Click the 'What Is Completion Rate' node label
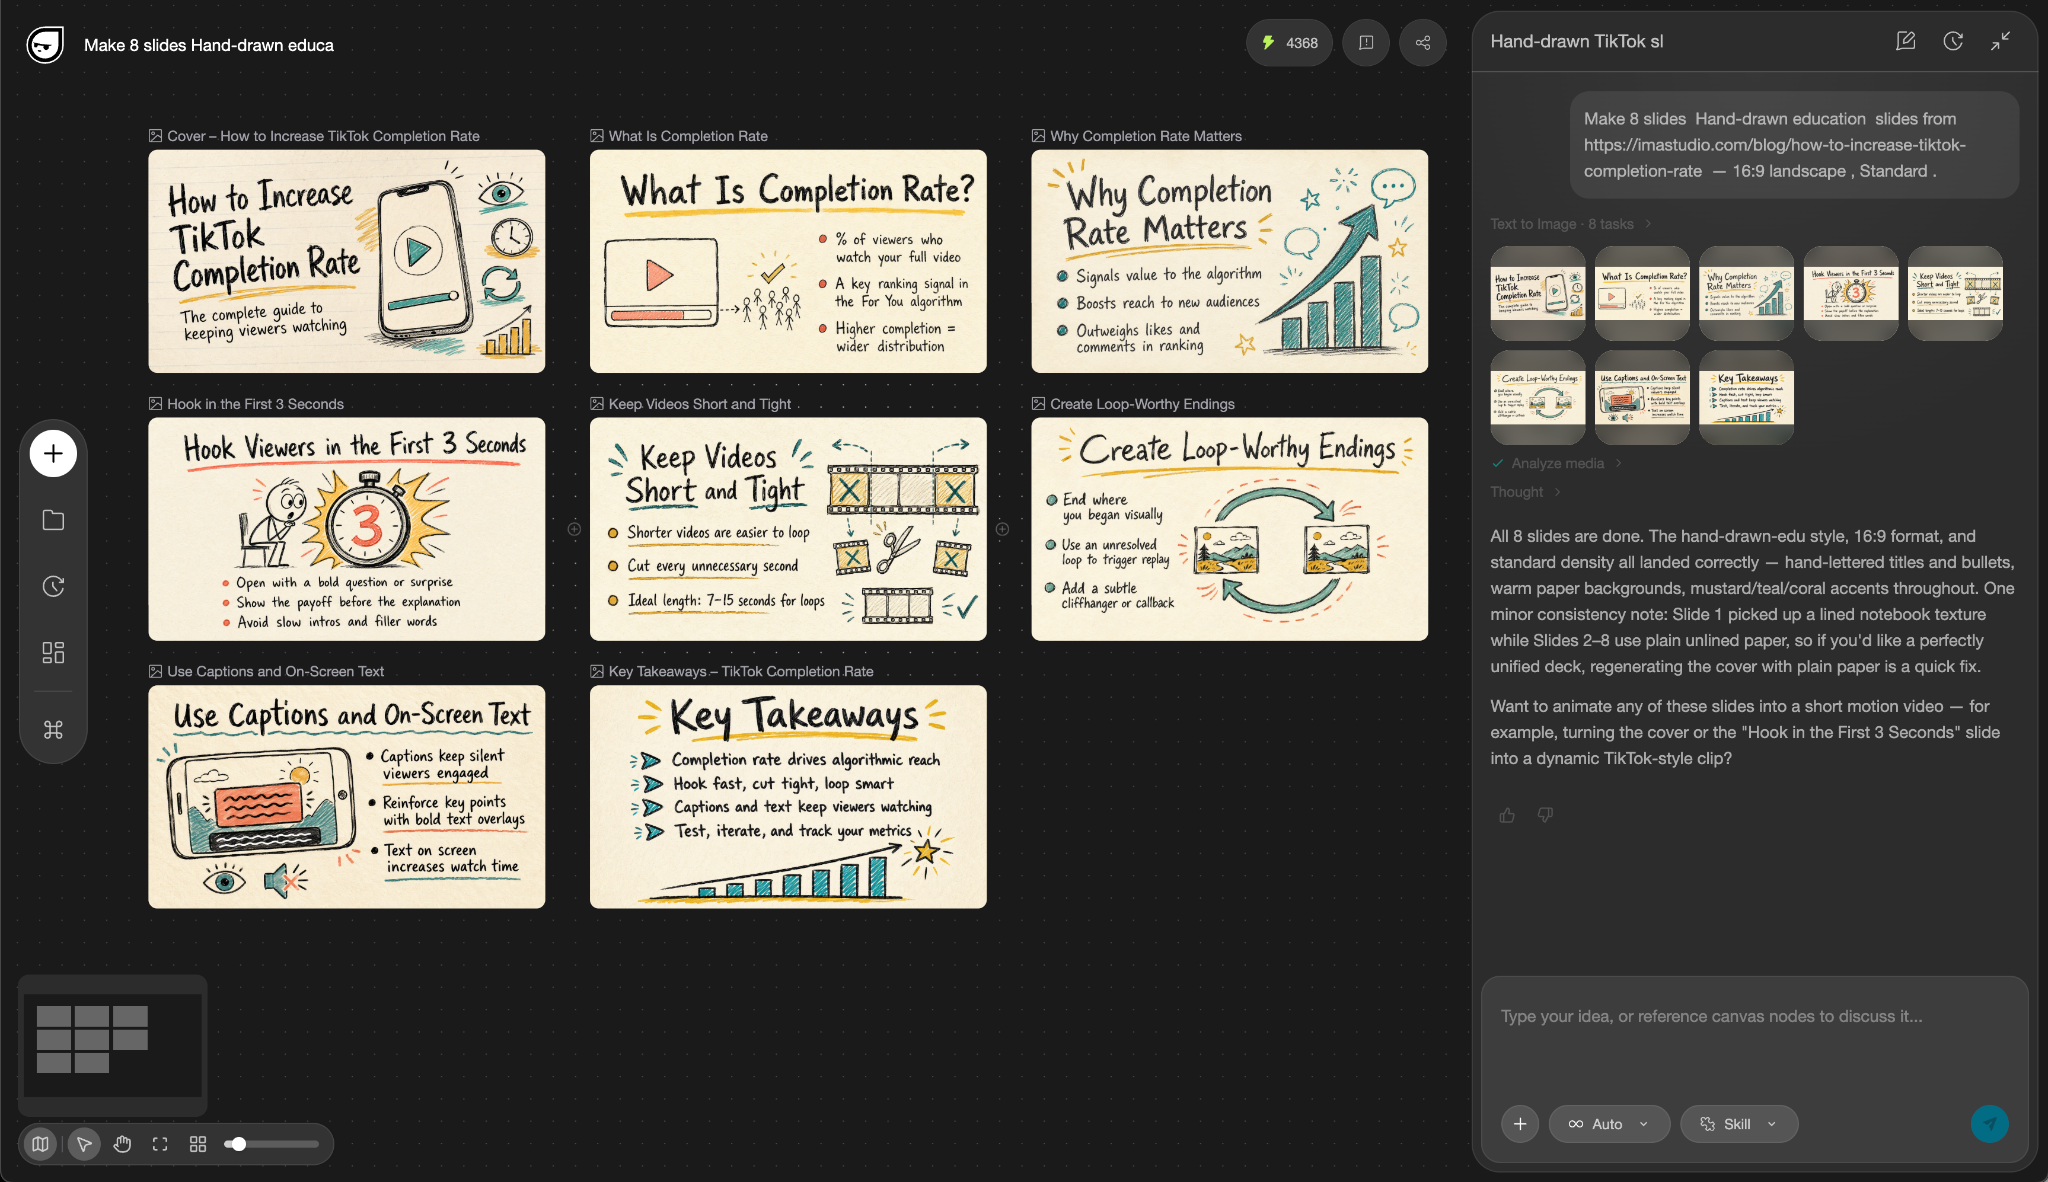The image size is (2048, 1182). tap(688, 136)
